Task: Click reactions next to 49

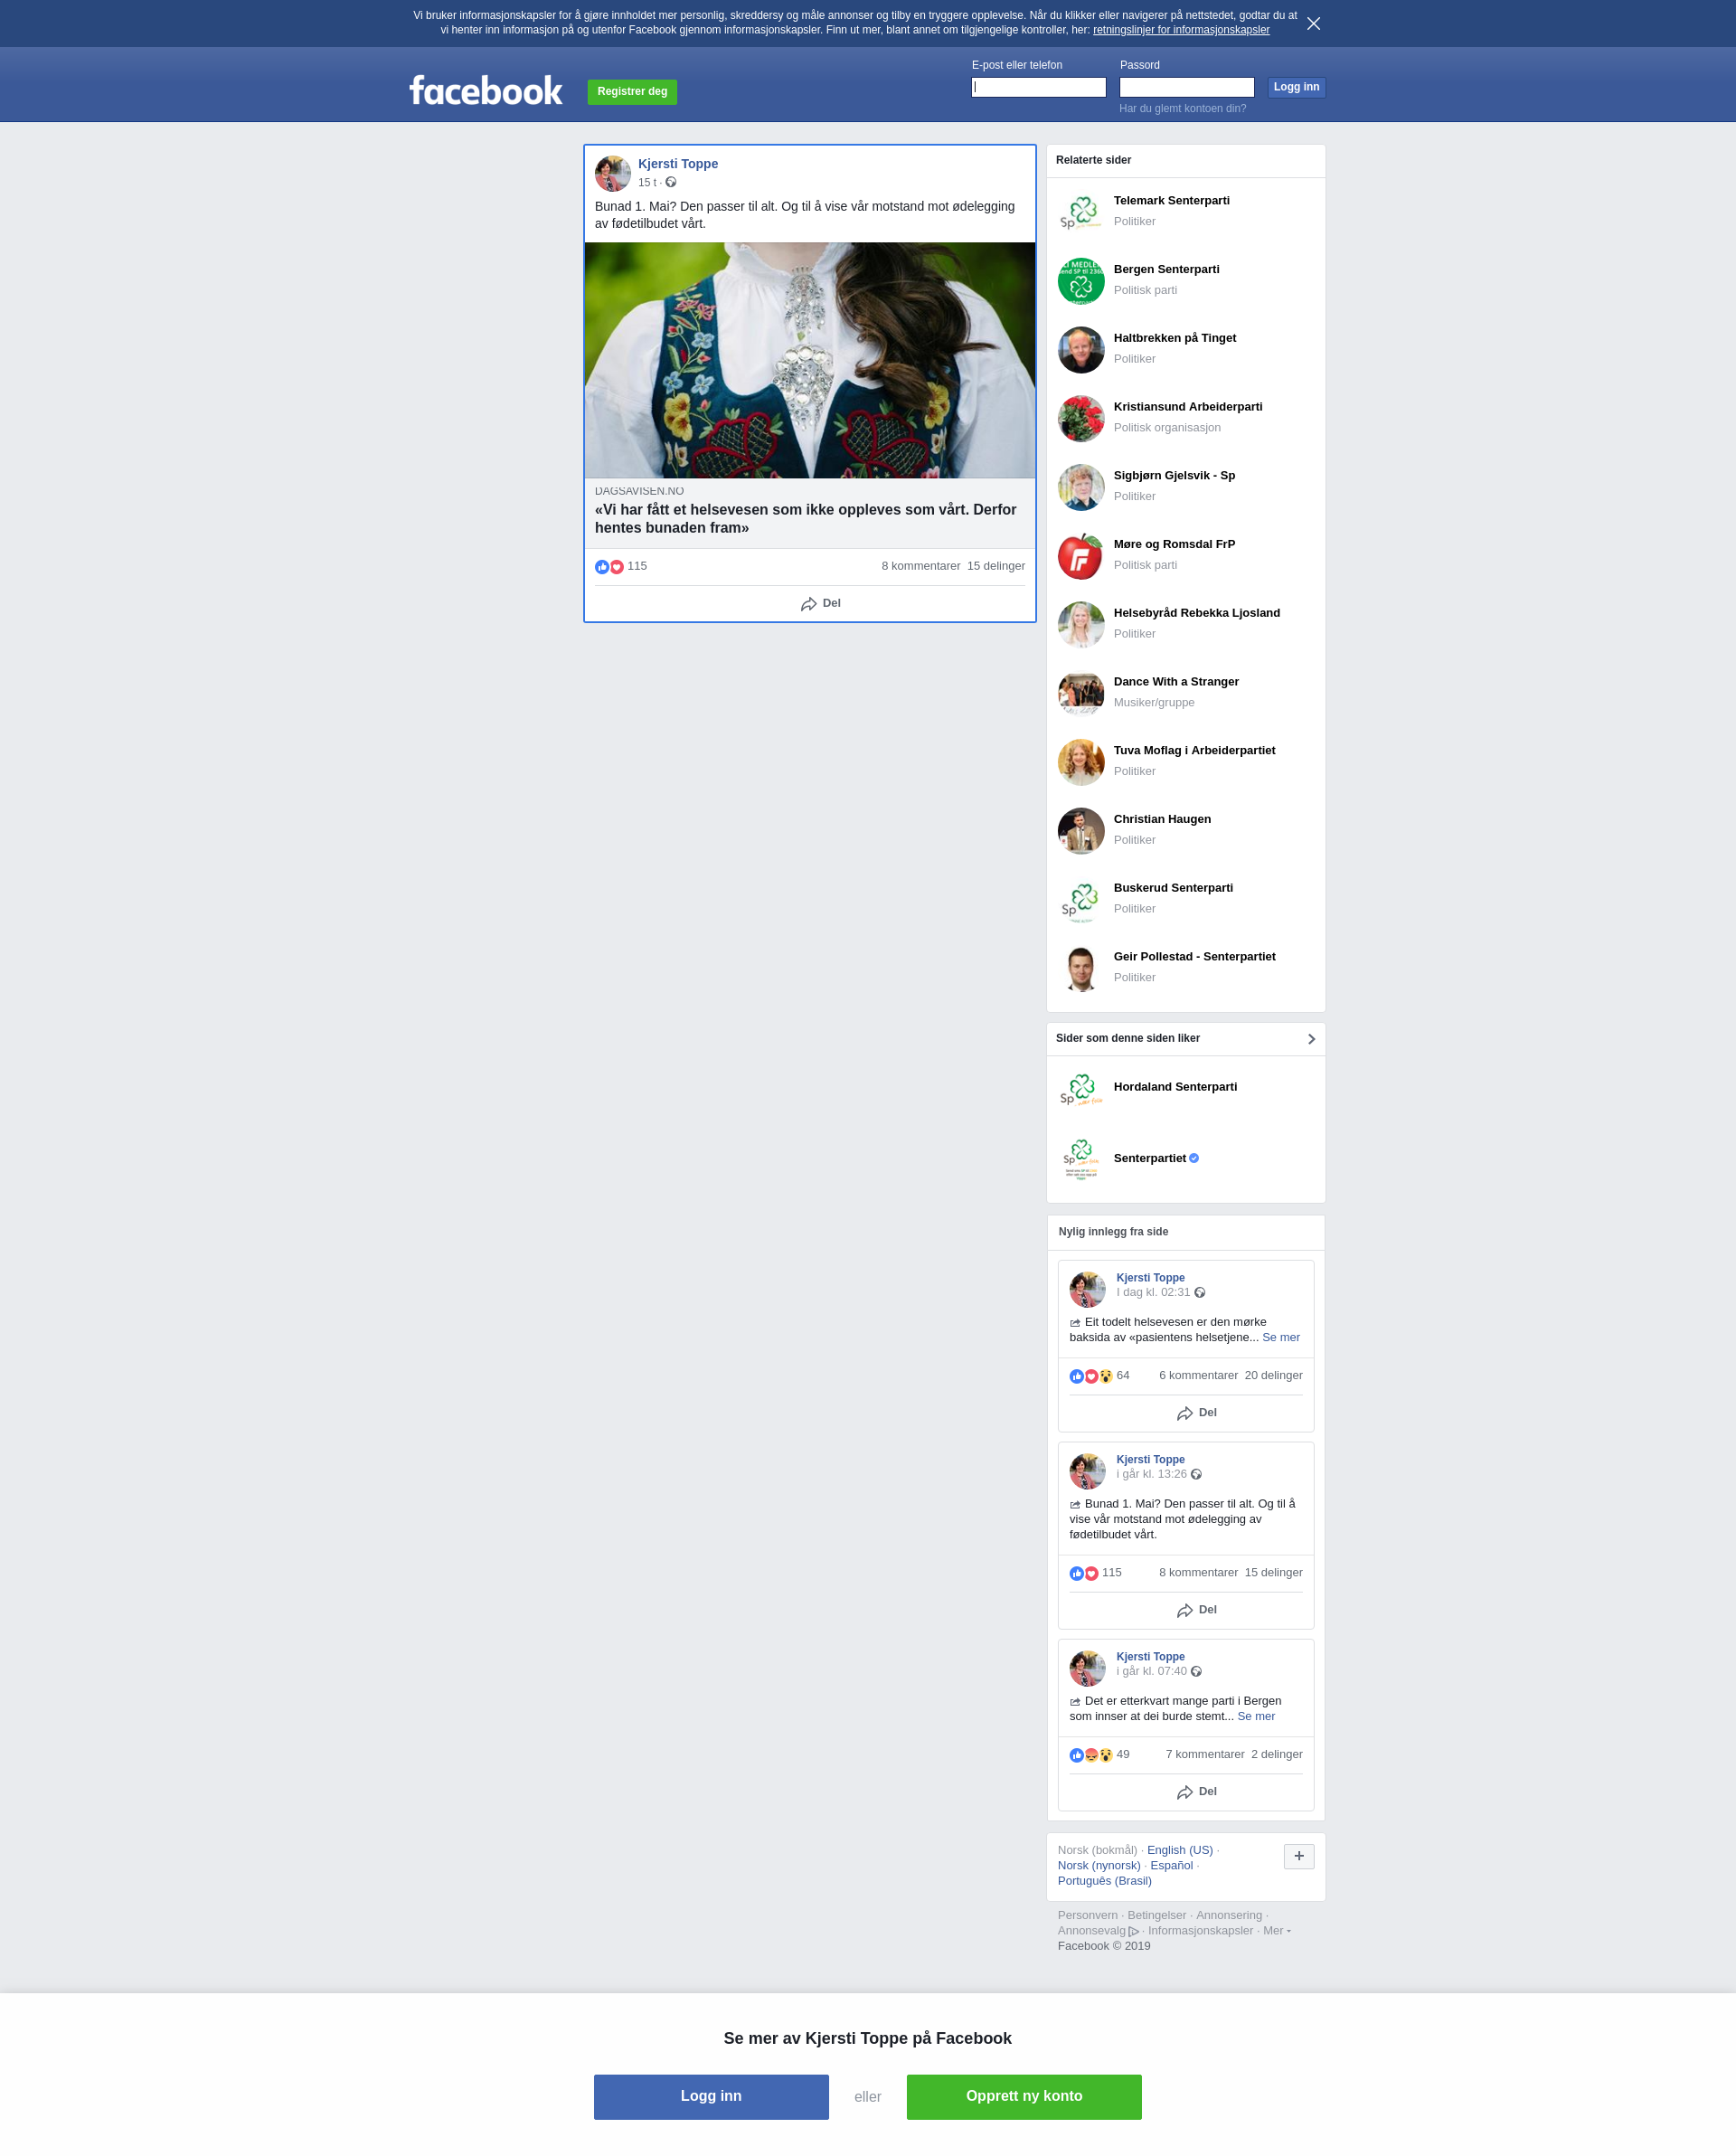Action: (1091, 1755)
